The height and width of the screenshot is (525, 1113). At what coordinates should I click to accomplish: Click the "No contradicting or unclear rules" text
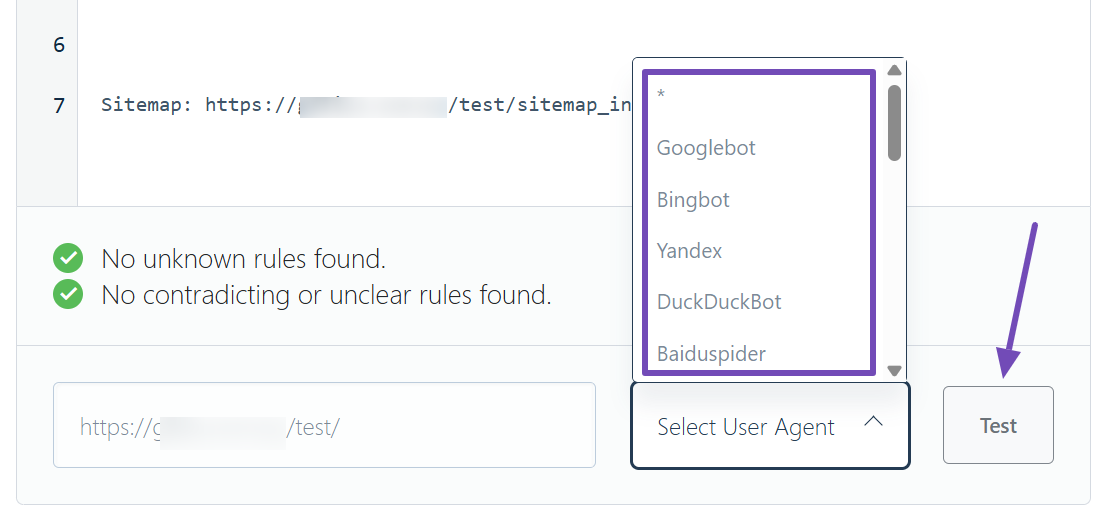326,295
